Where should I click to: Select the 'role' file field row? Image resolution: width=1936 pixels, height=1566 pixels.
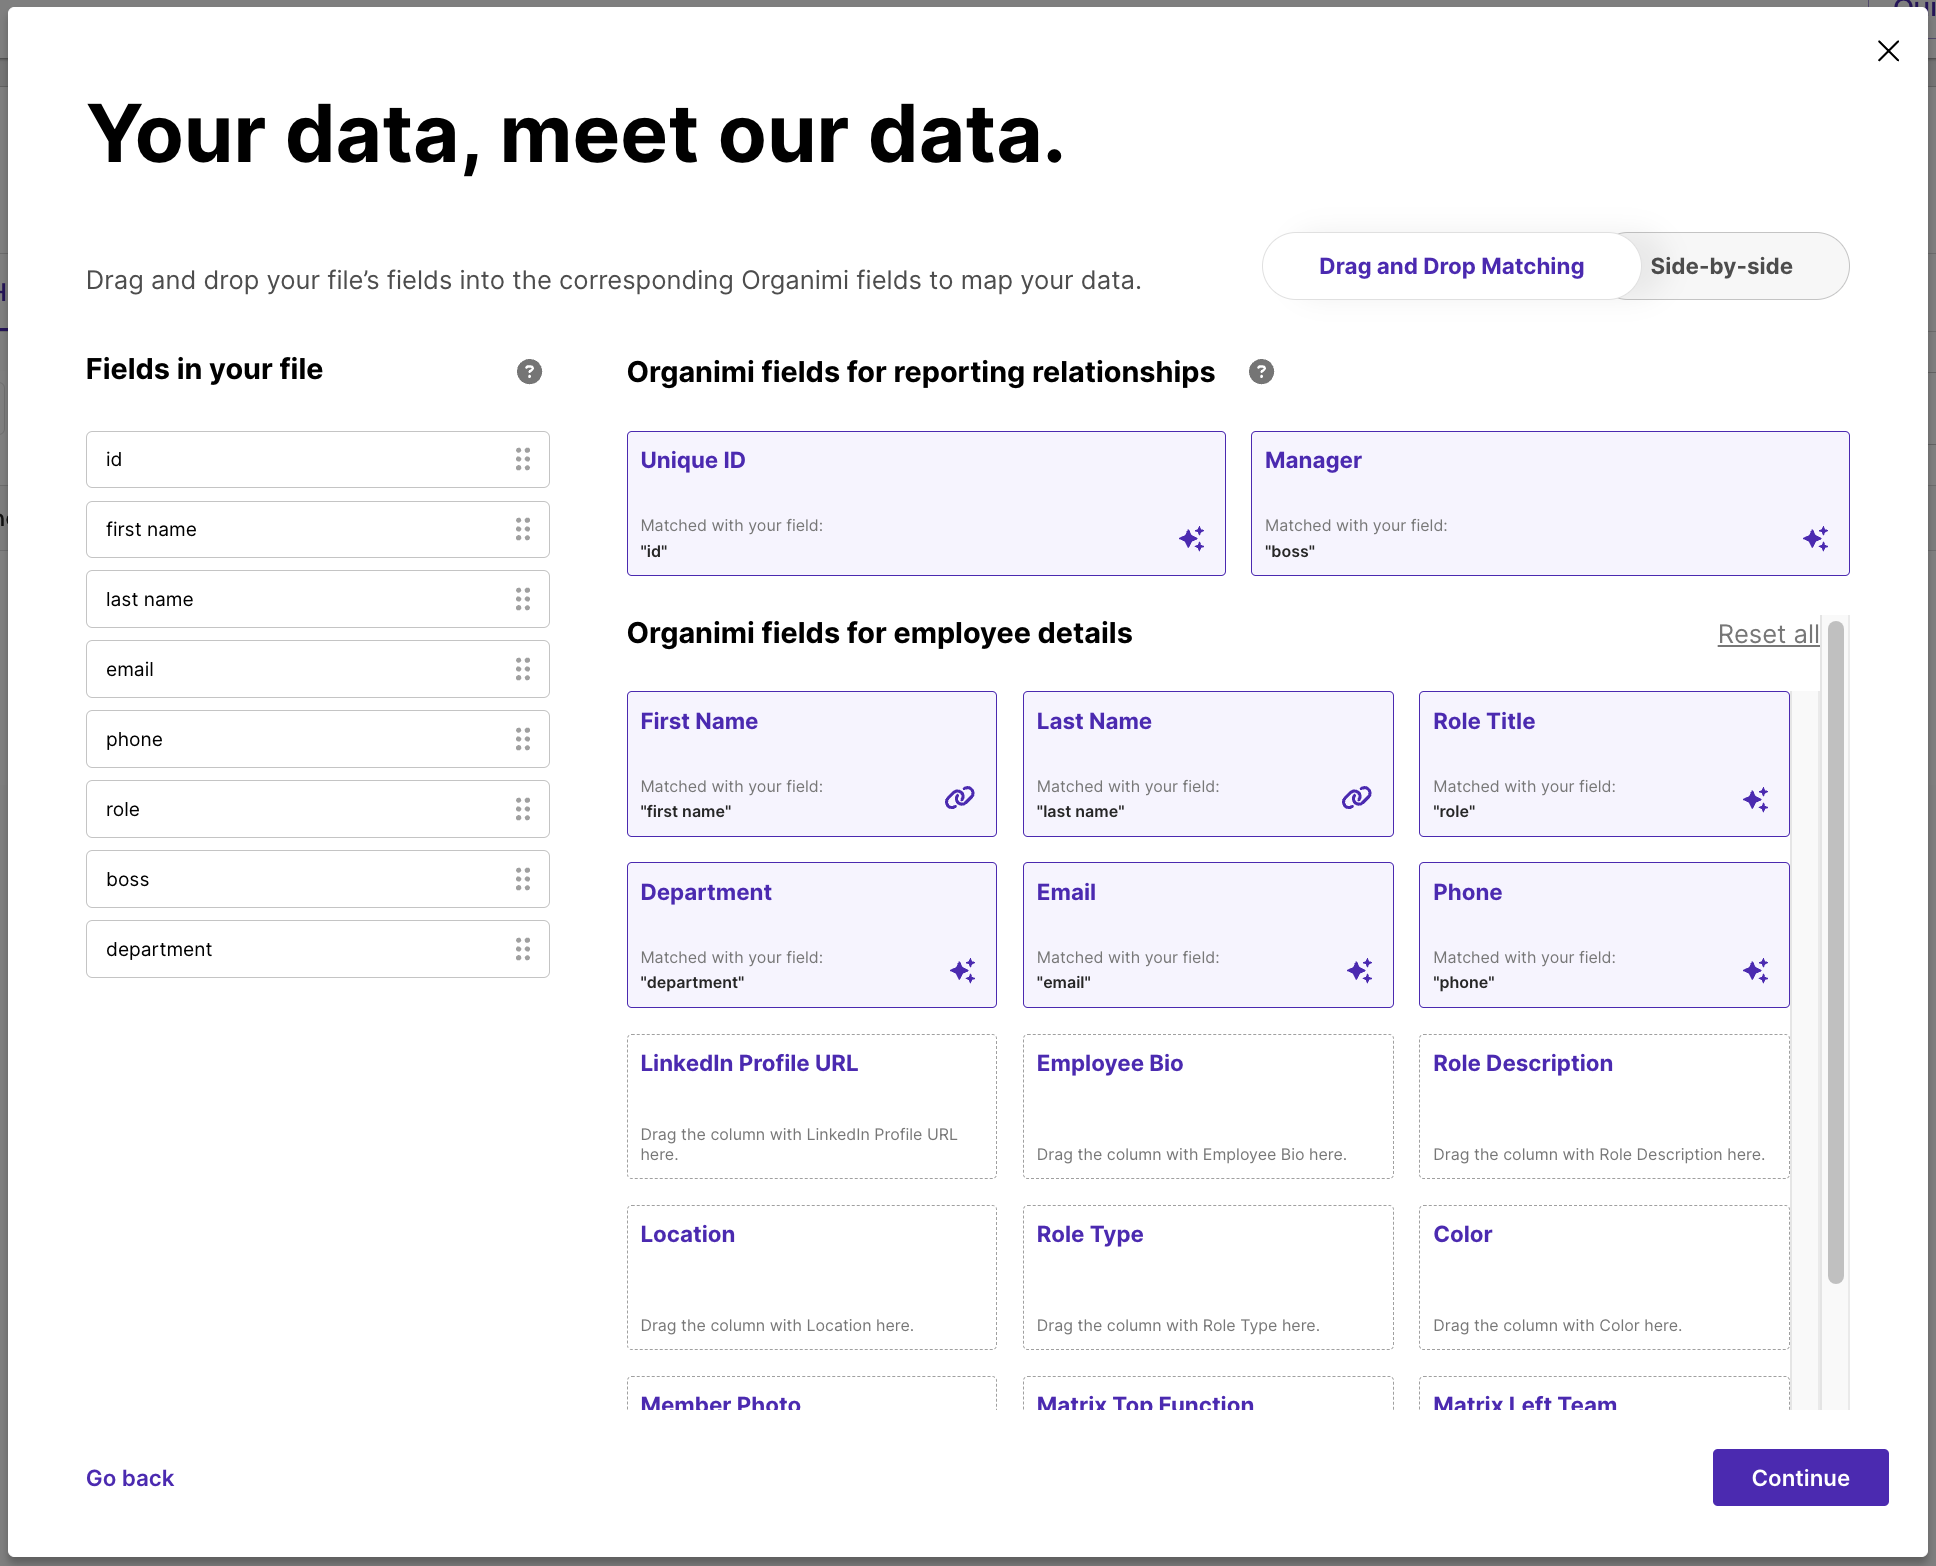click(318, 809)
